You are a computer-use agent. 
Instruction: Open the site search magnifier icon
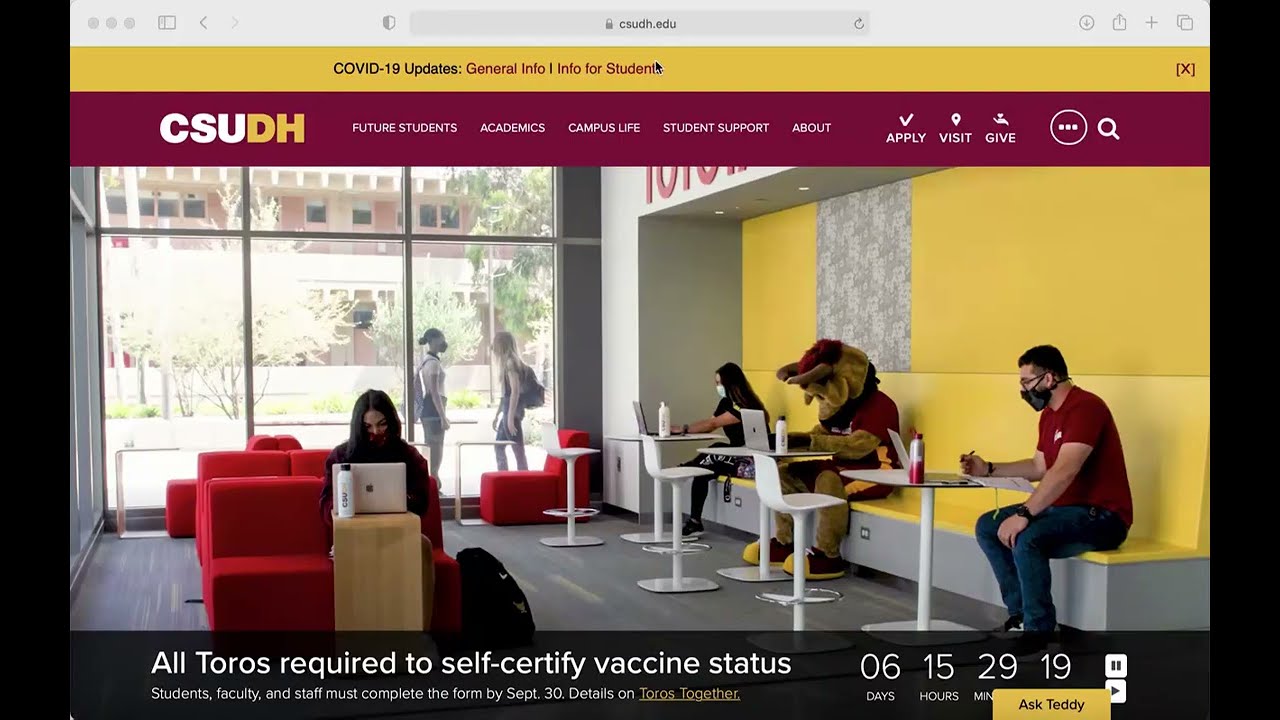point(1108,128)
